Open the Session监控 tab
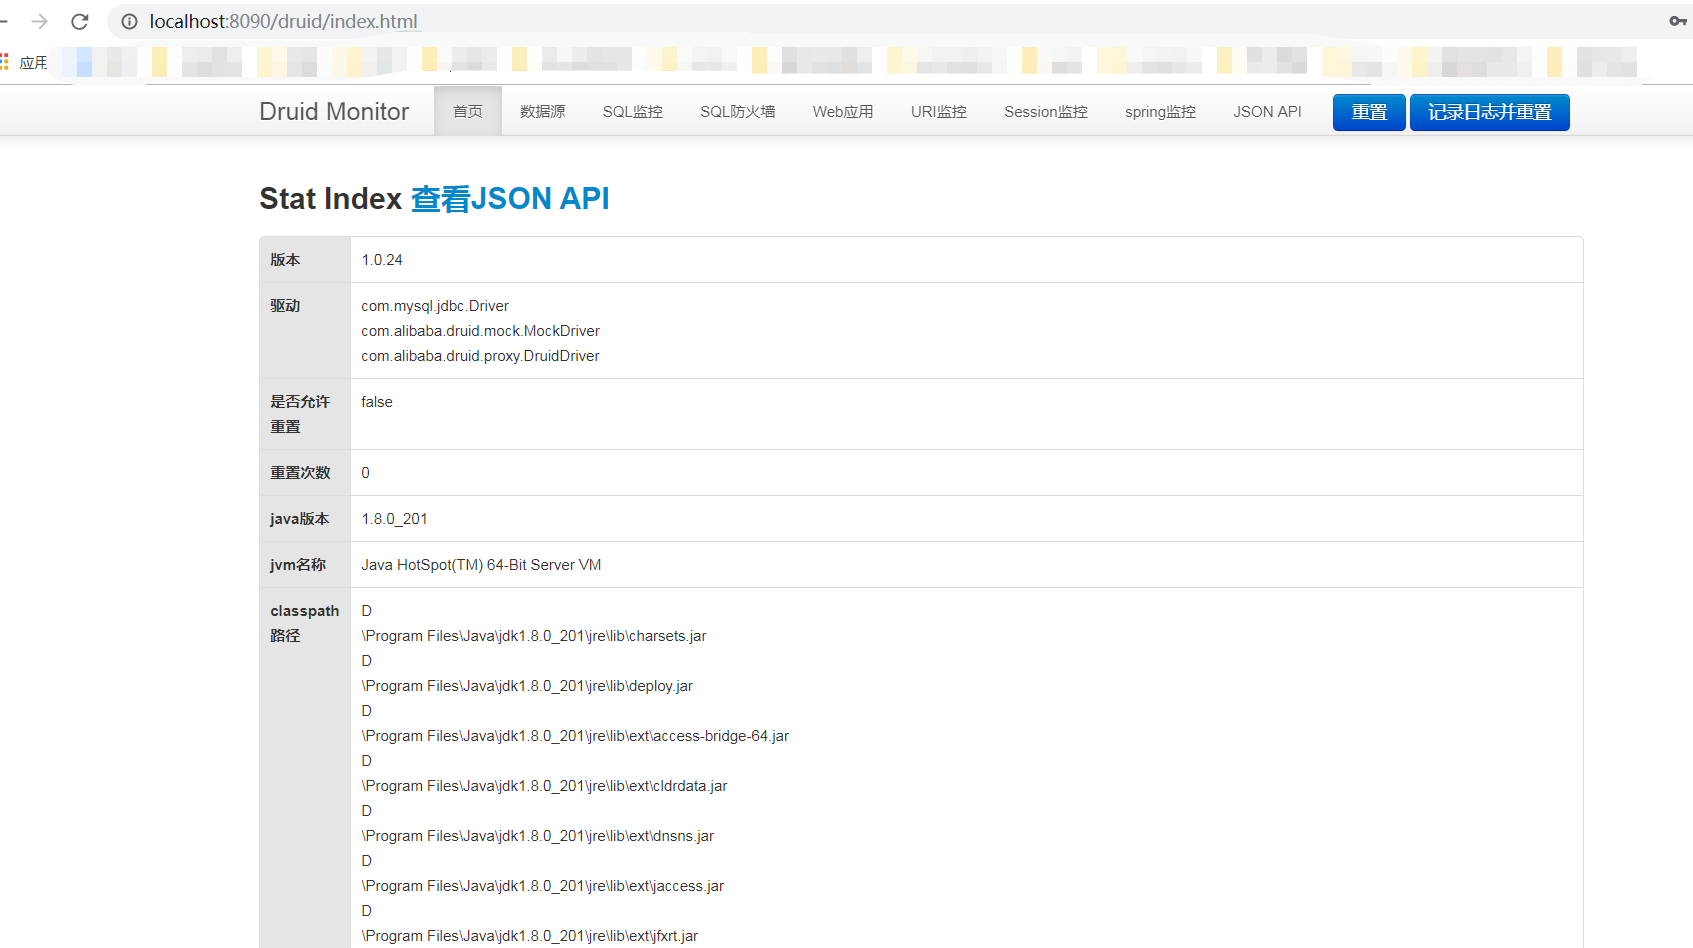This screenshot has height=948, width=1693. pyautogui.click(x=1046, y=111)
